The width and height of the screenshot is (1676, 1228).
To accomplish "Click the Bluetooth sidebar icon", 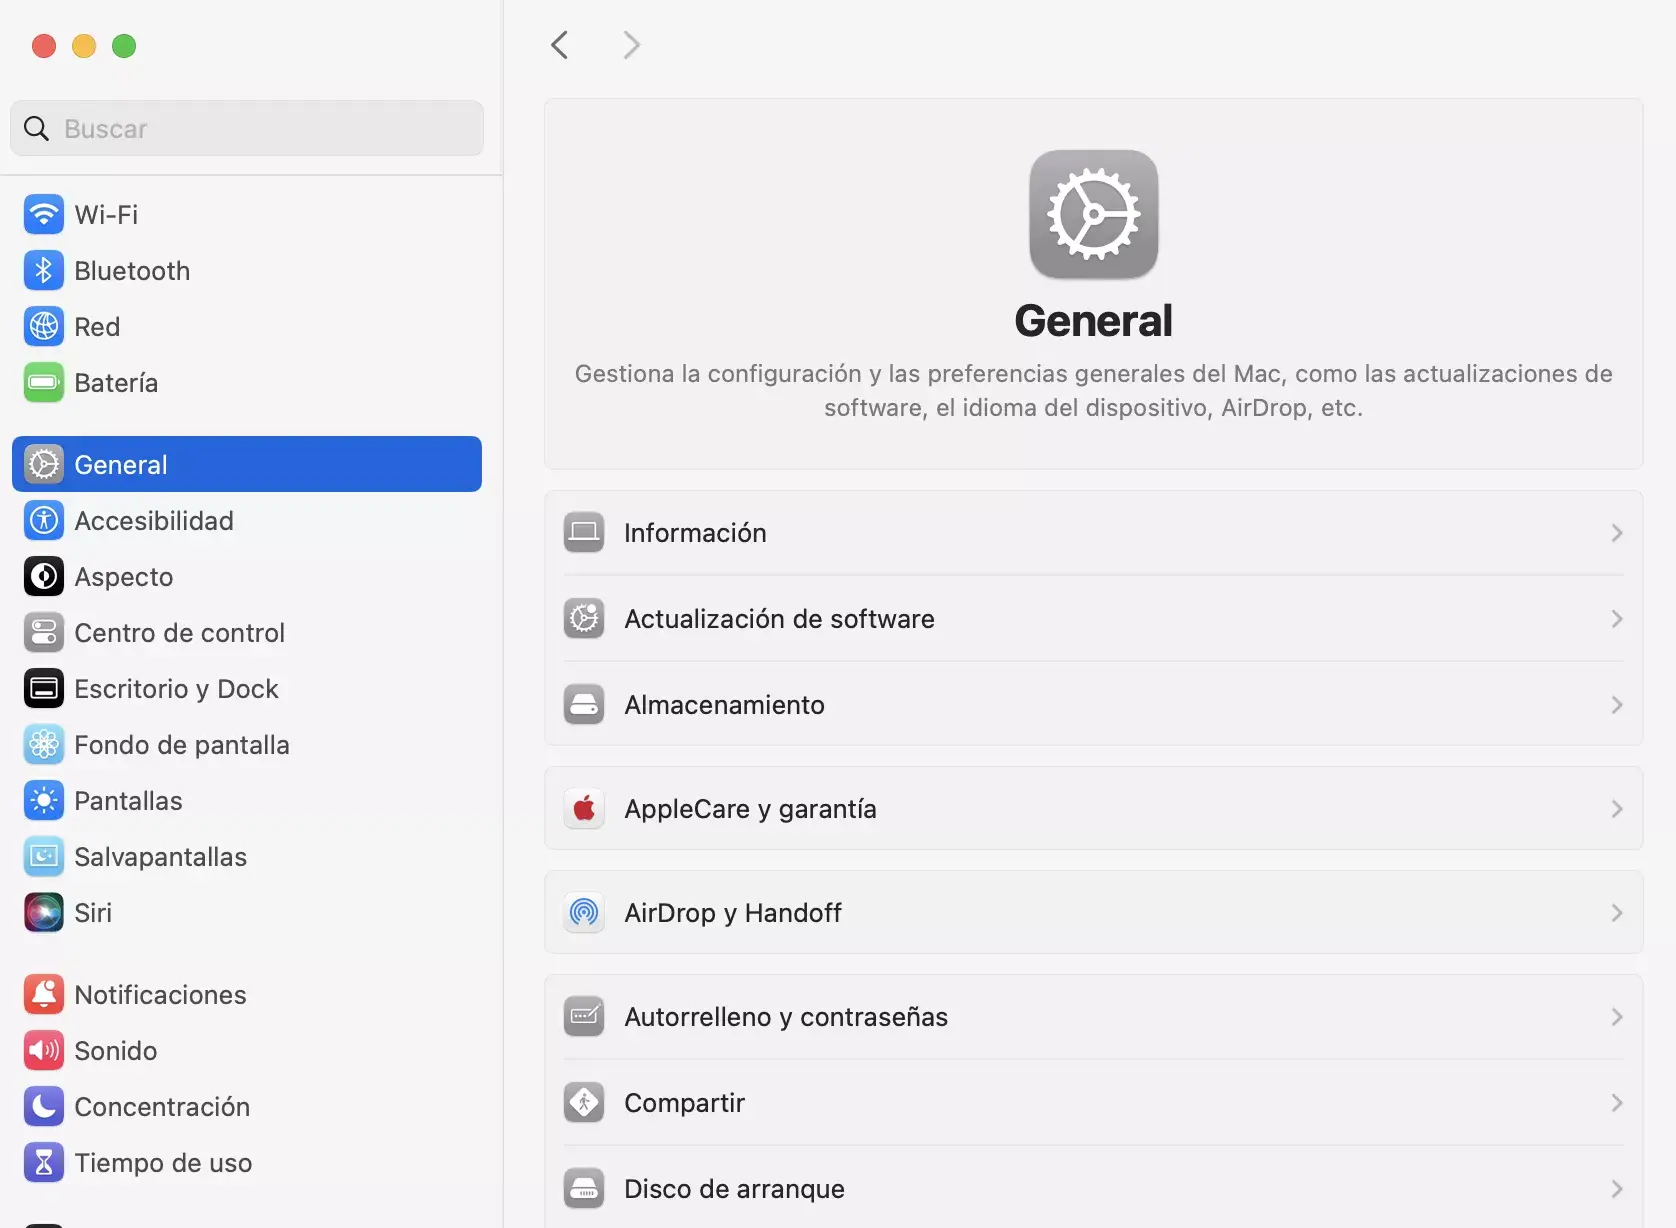I will pos(44,270).
